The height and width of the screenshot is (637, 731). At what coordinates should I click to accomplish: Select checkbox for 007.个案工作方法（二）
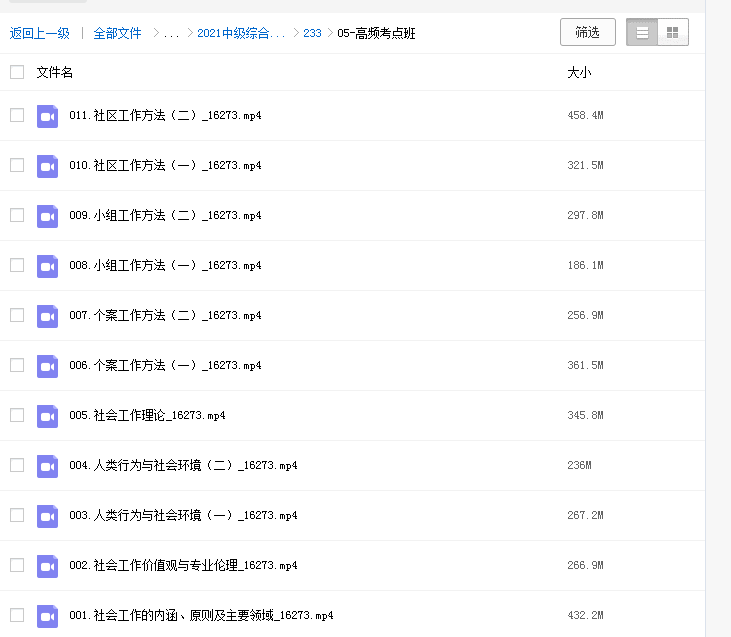tap(17, 315)
